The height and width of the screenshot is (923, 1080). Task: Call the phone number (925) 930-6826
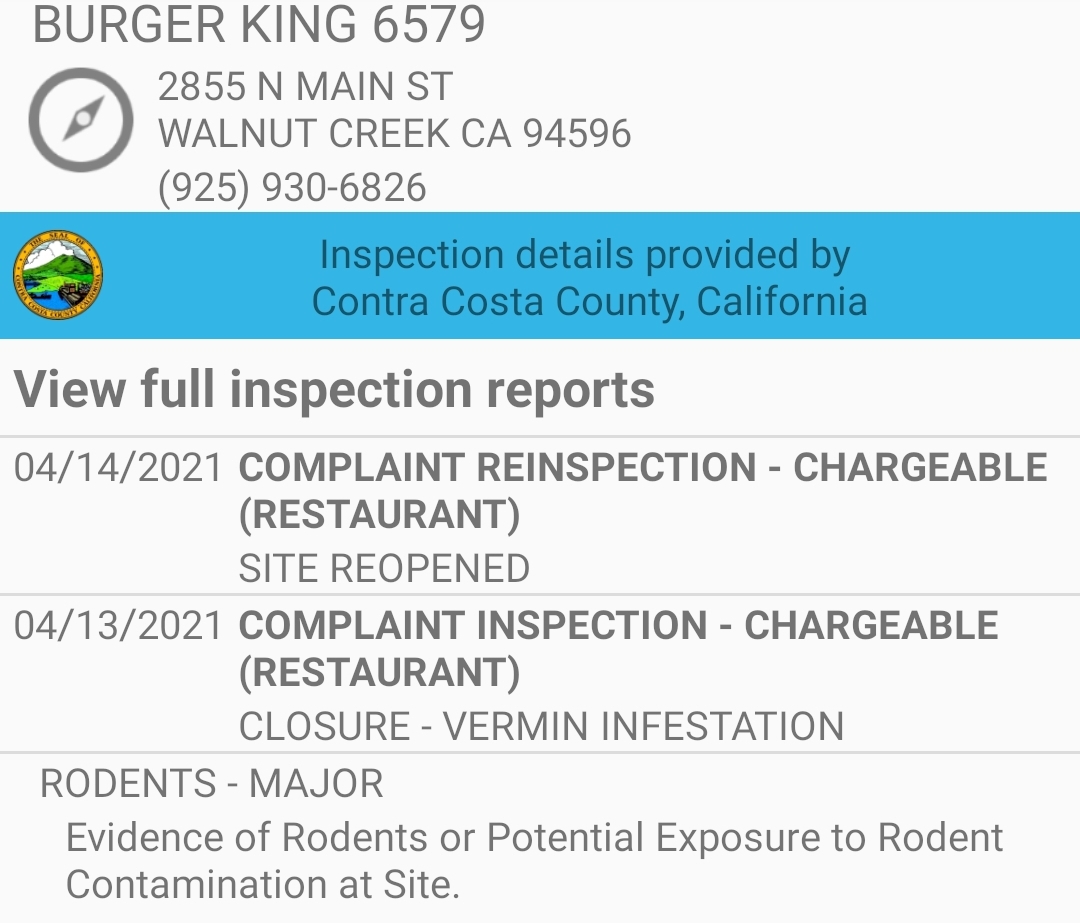tap(292, 188)
